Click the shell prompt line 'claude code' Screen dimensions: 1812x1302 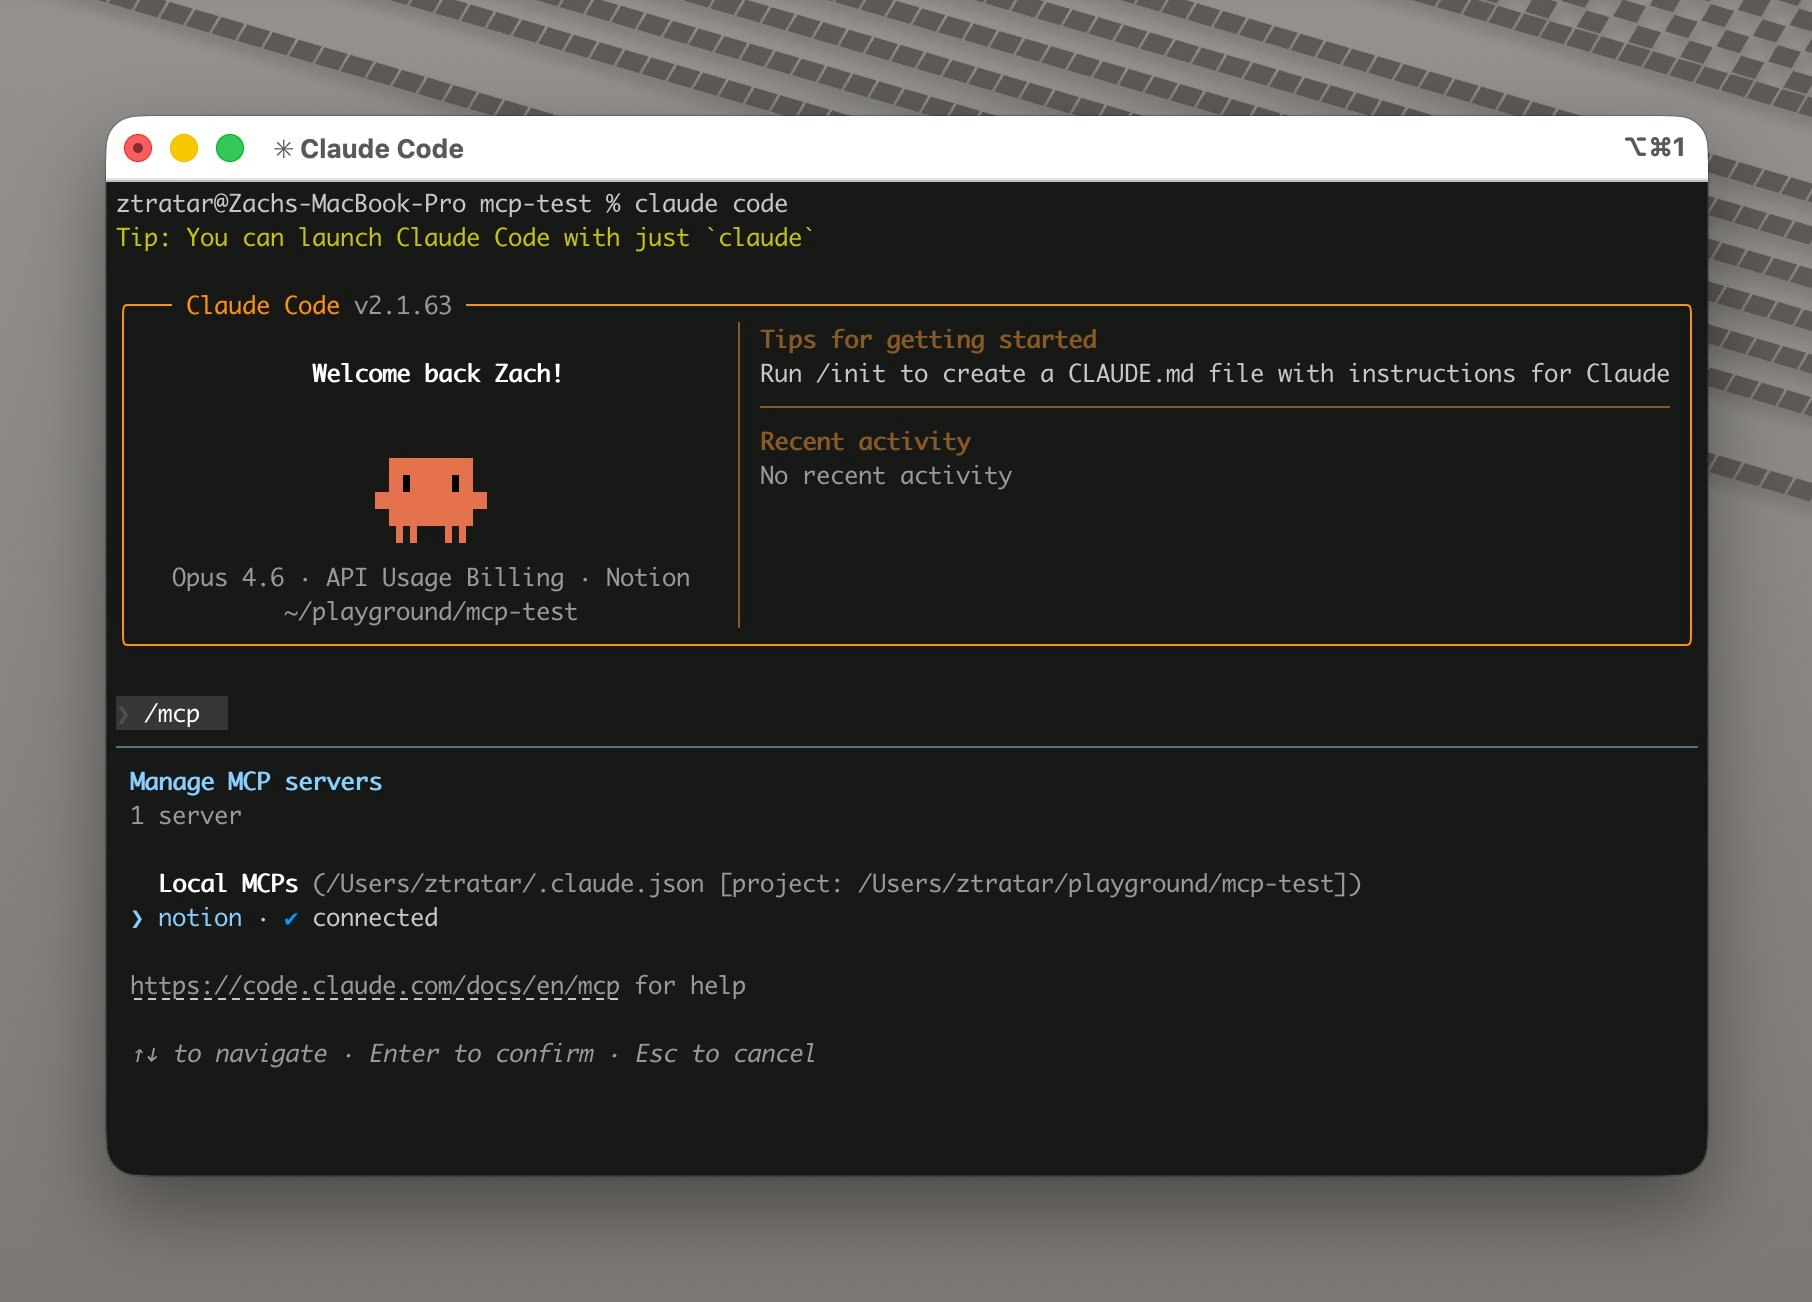coord(452,204)
